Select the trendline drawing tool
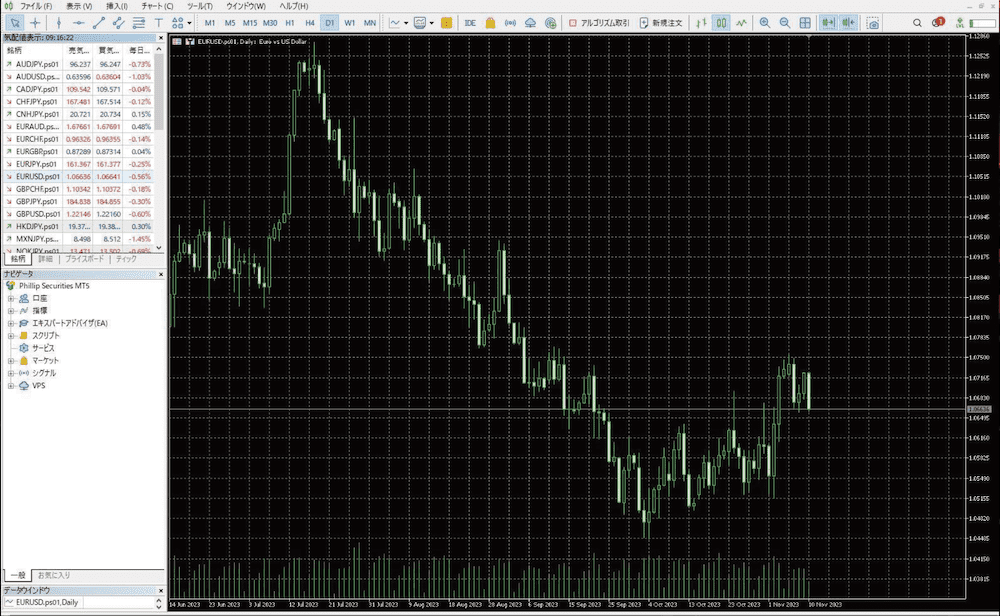 [x=99, y=22]
